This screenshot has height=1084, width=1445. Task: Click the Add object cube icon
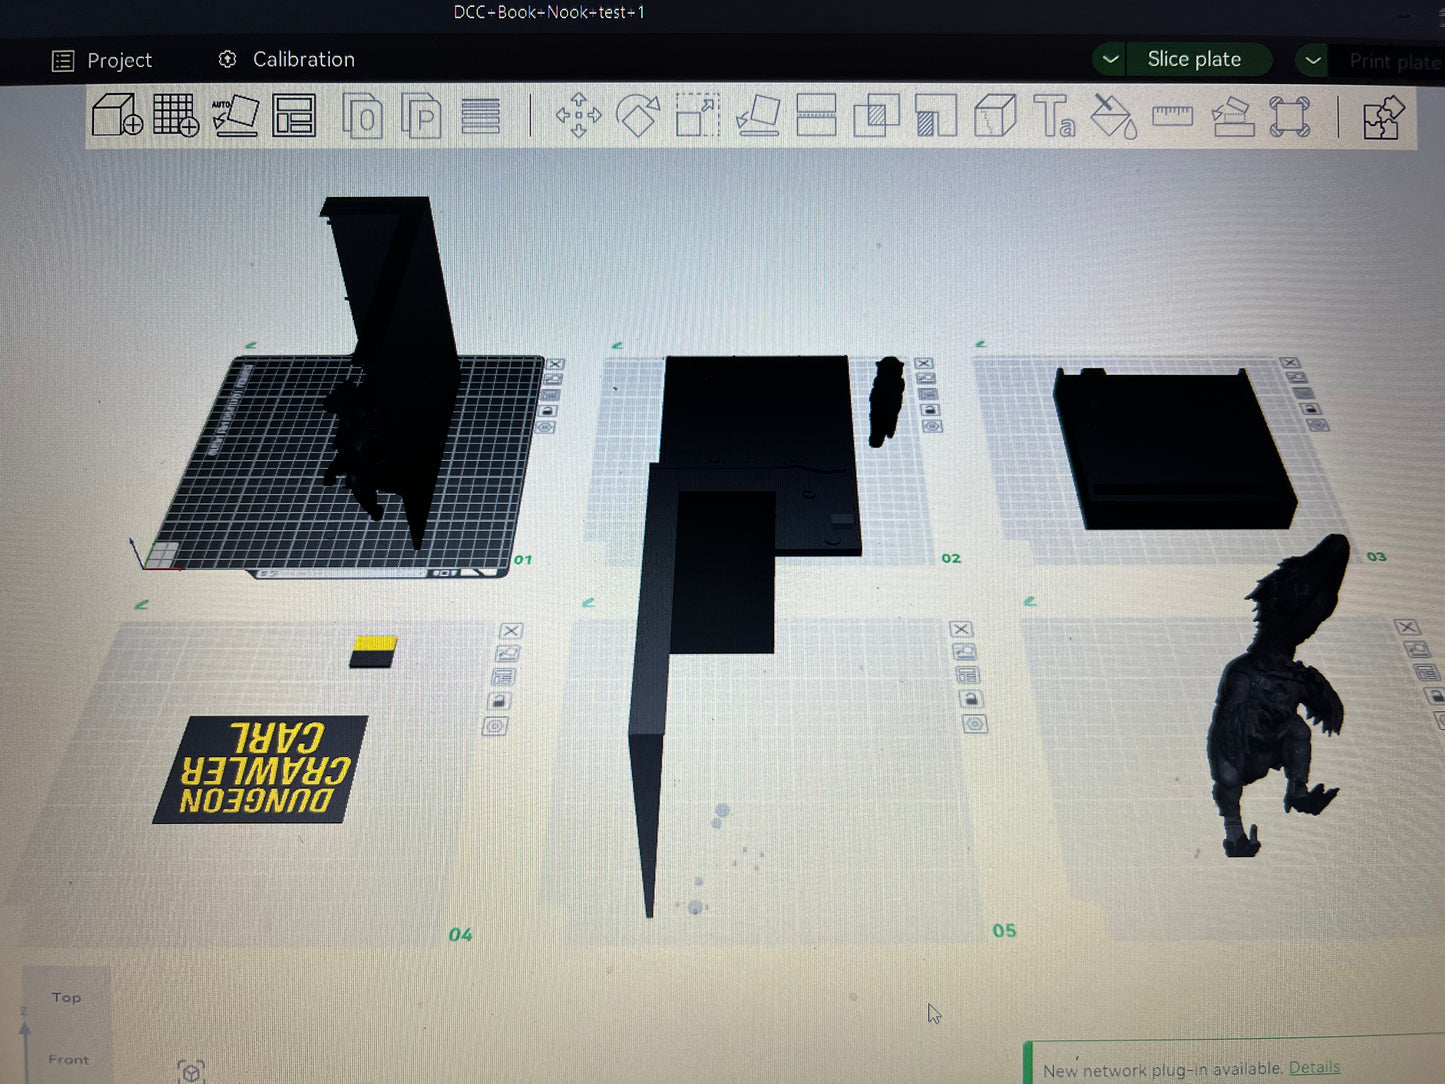coord(116,116)
